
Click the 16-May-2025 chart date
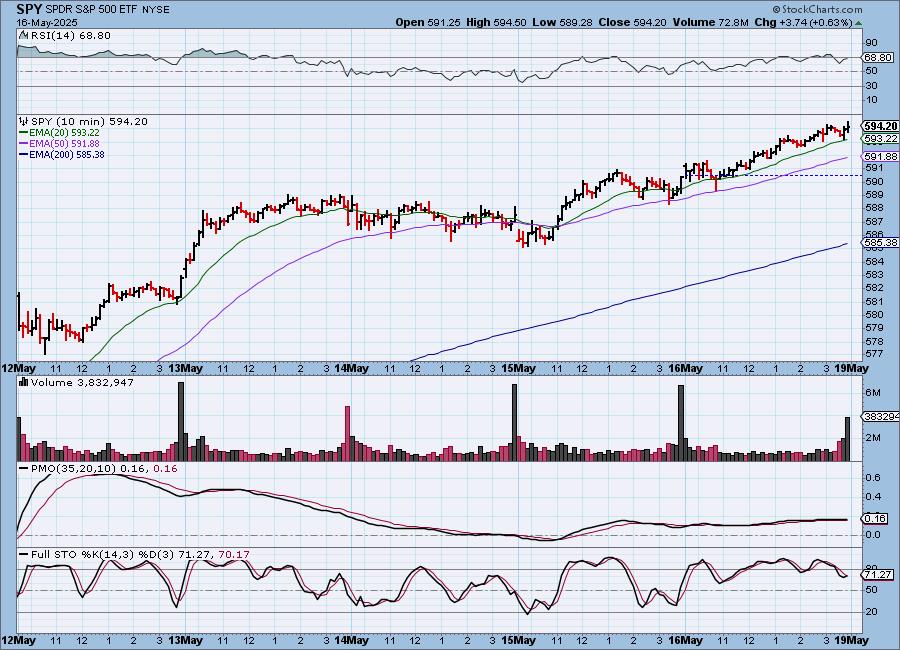[46, 23]
